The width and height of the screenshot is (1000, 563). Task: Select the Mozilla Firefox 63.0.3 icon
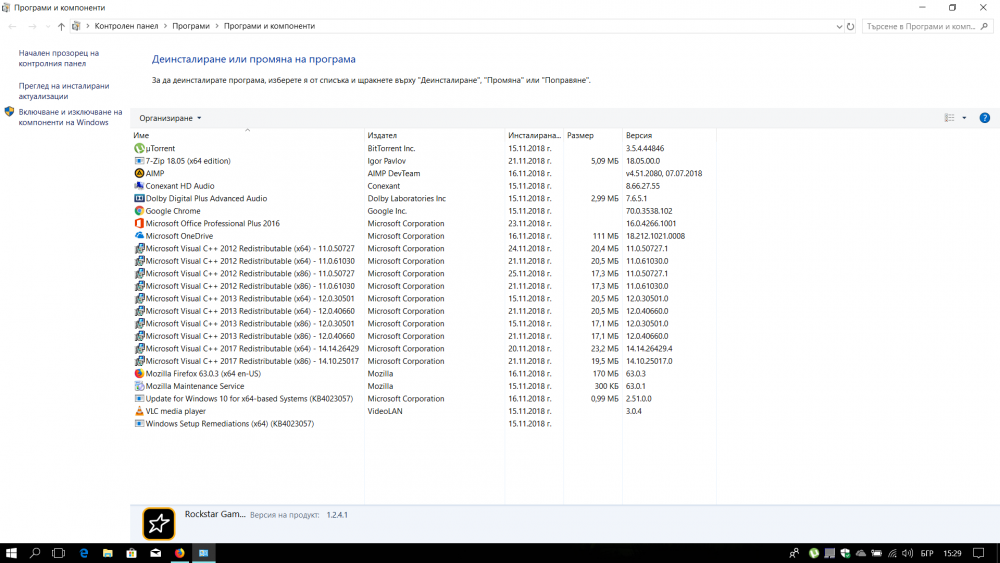tap(139, 373)
